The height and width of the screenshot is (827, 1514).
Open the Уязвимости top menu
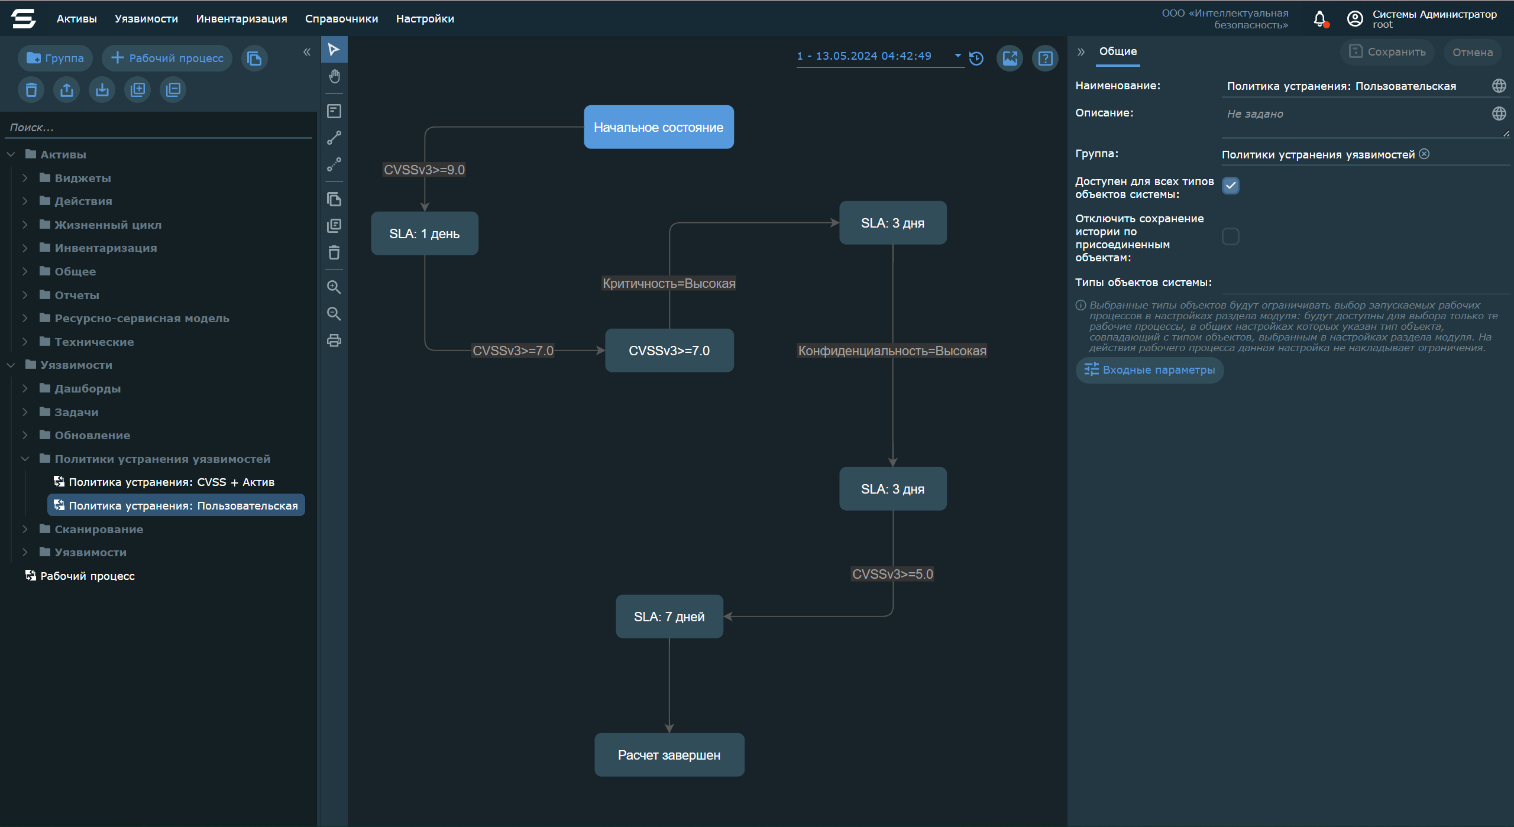(x=146, y=19)
